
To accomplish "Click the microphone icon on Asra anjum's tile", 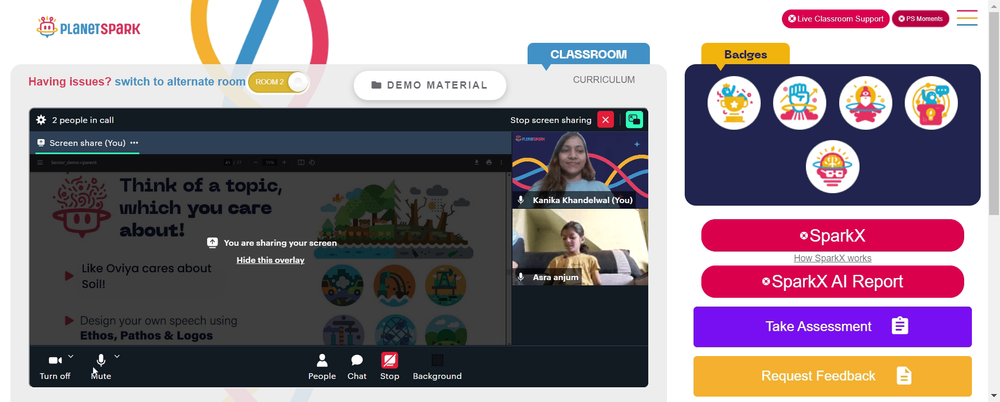I will 521,277.
